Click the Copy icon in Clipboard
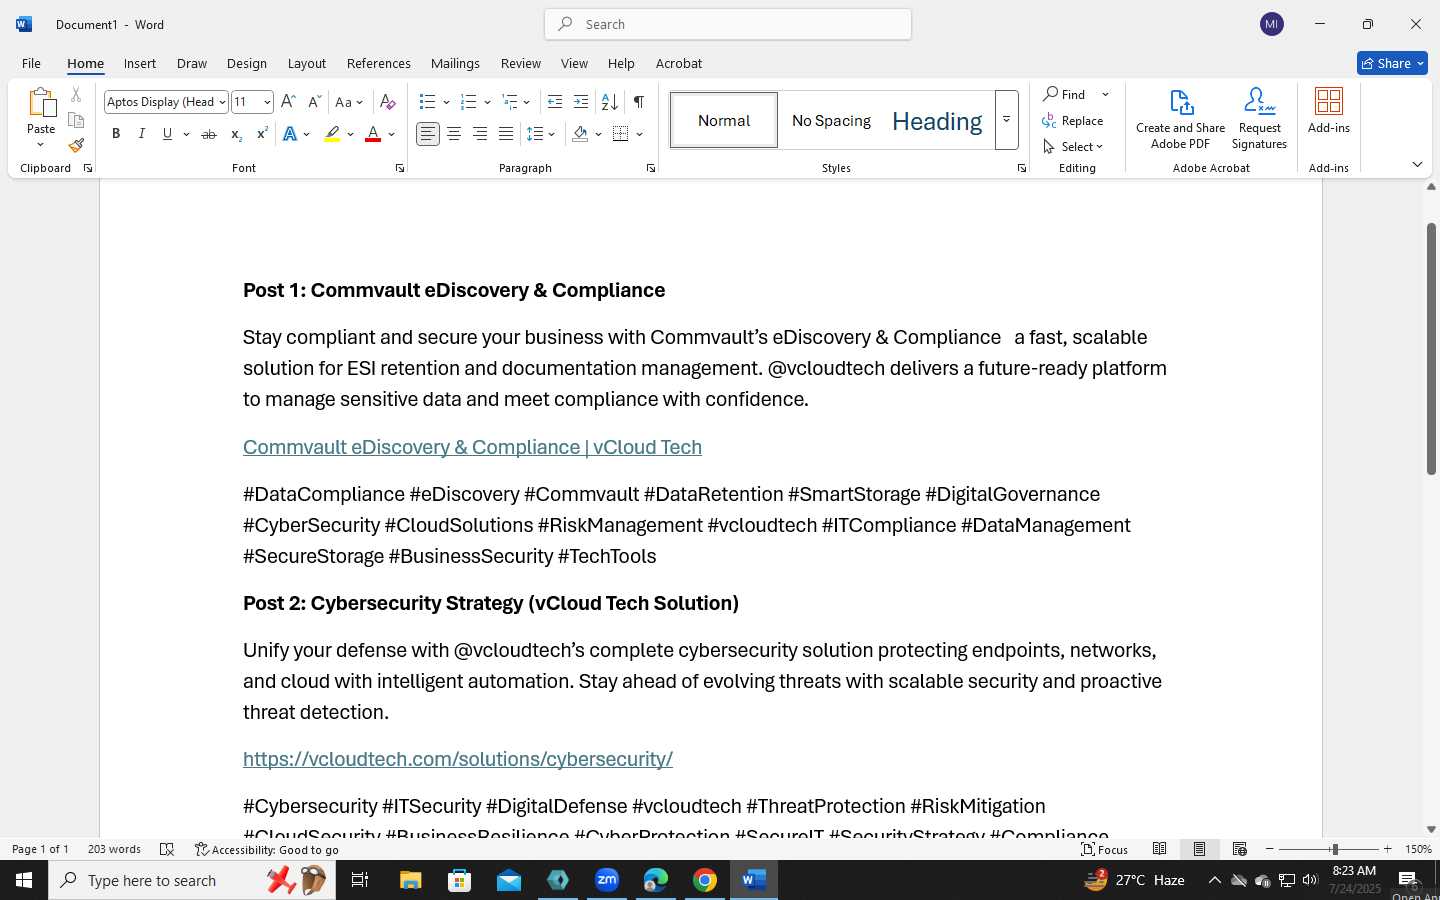Viewport: 1440px width, 900px height. click(76, 120)
